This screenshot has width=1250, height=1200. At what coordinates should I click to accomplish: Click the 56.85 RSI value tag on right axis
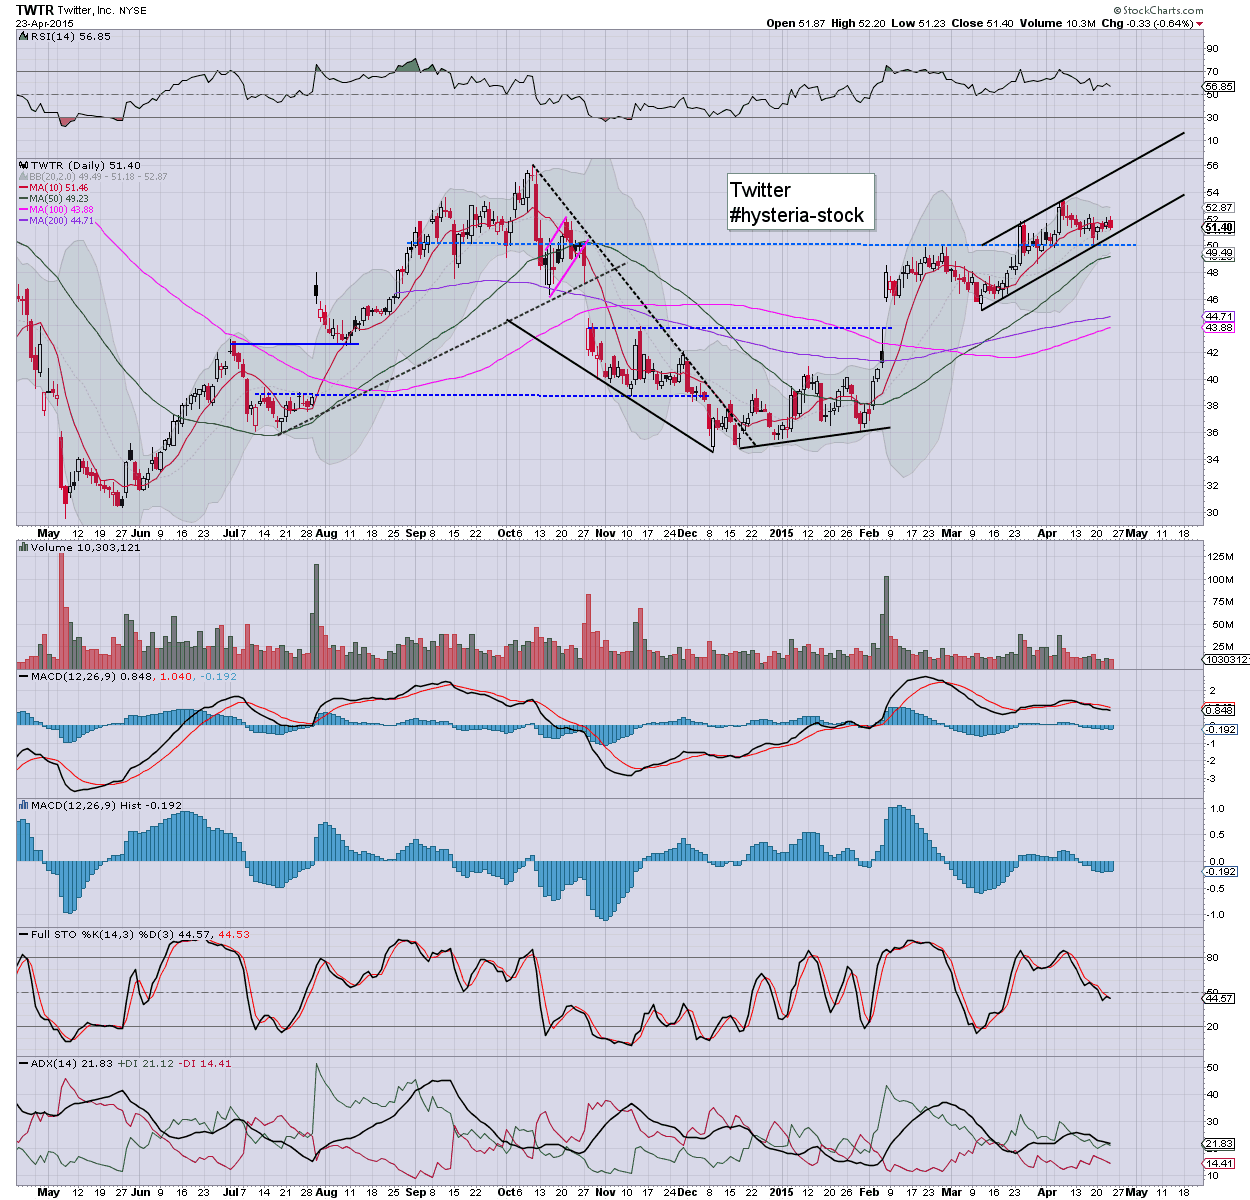(1218, 87)
